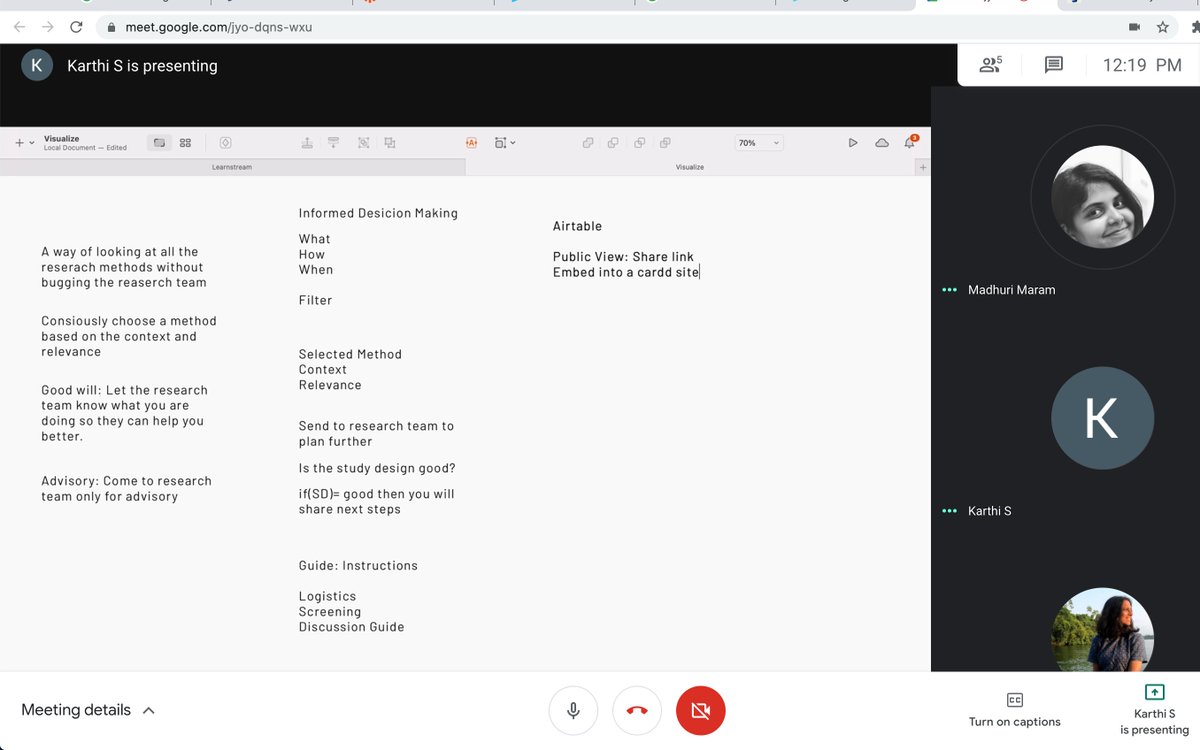This screenshot has width=1200, height=750.
Task: Show the participants list
Action: (990, 65)
